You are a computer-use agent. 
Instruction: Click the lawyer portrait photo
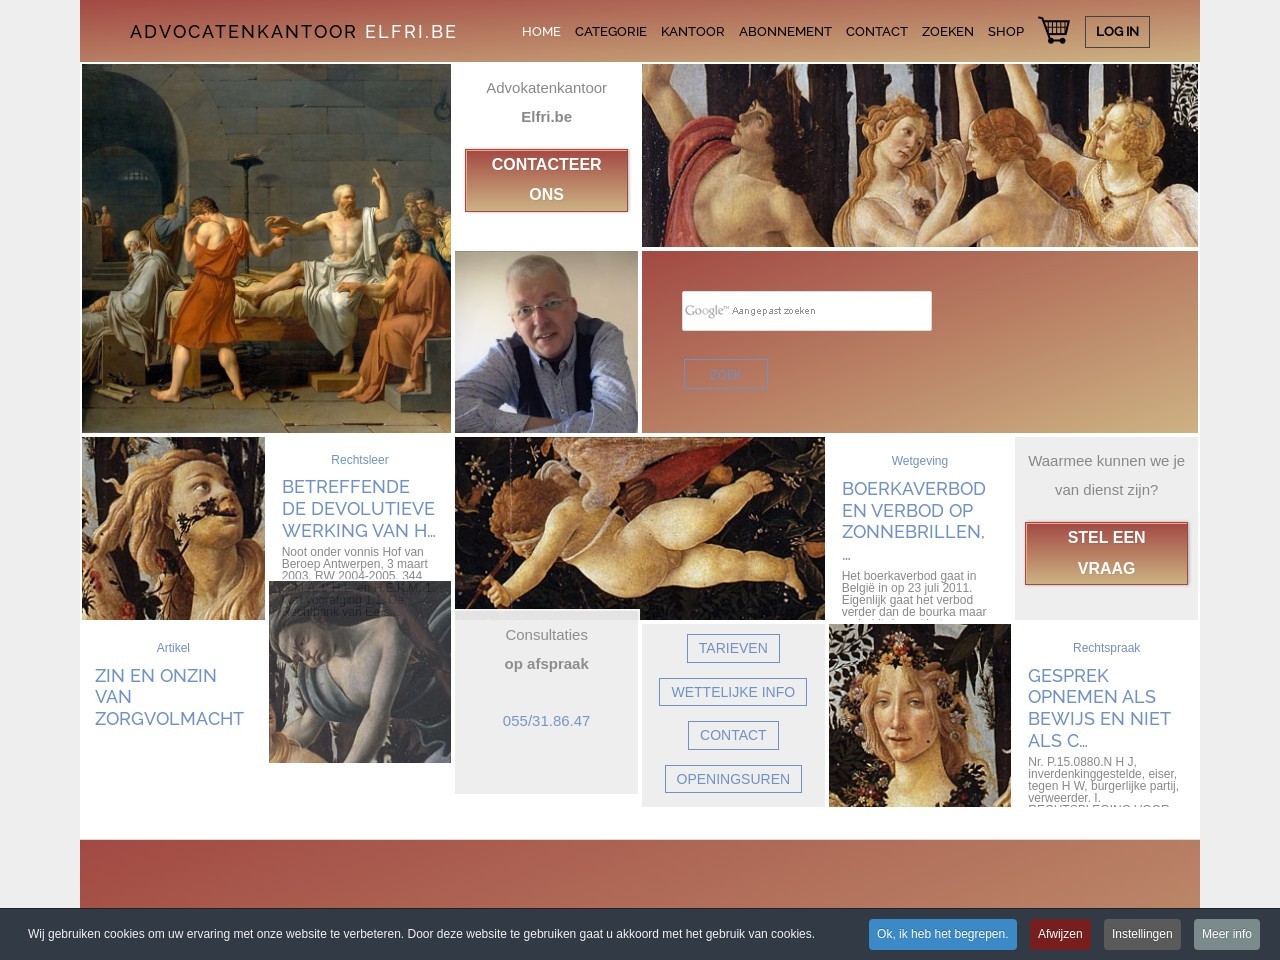[x=546, y=342]
